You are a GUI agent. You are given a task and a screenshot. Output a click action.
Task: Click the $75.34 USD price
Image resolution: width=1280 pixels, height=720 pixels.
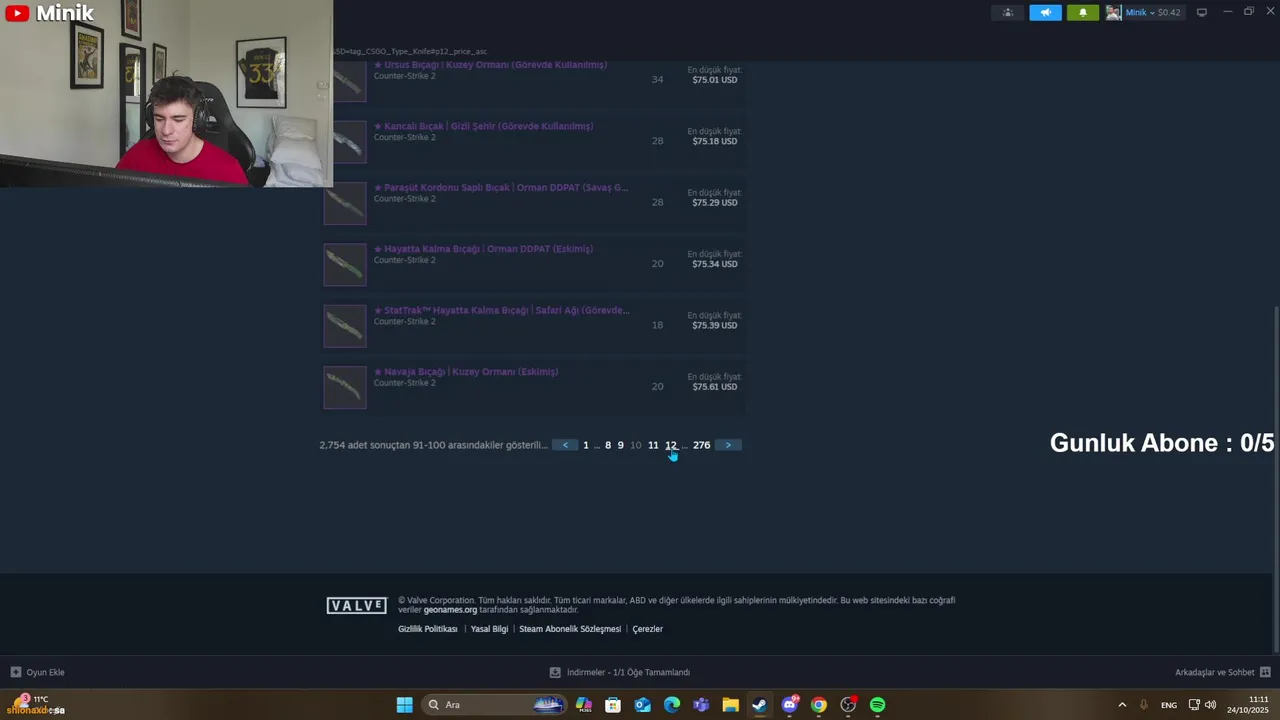(x=715, y=264)
